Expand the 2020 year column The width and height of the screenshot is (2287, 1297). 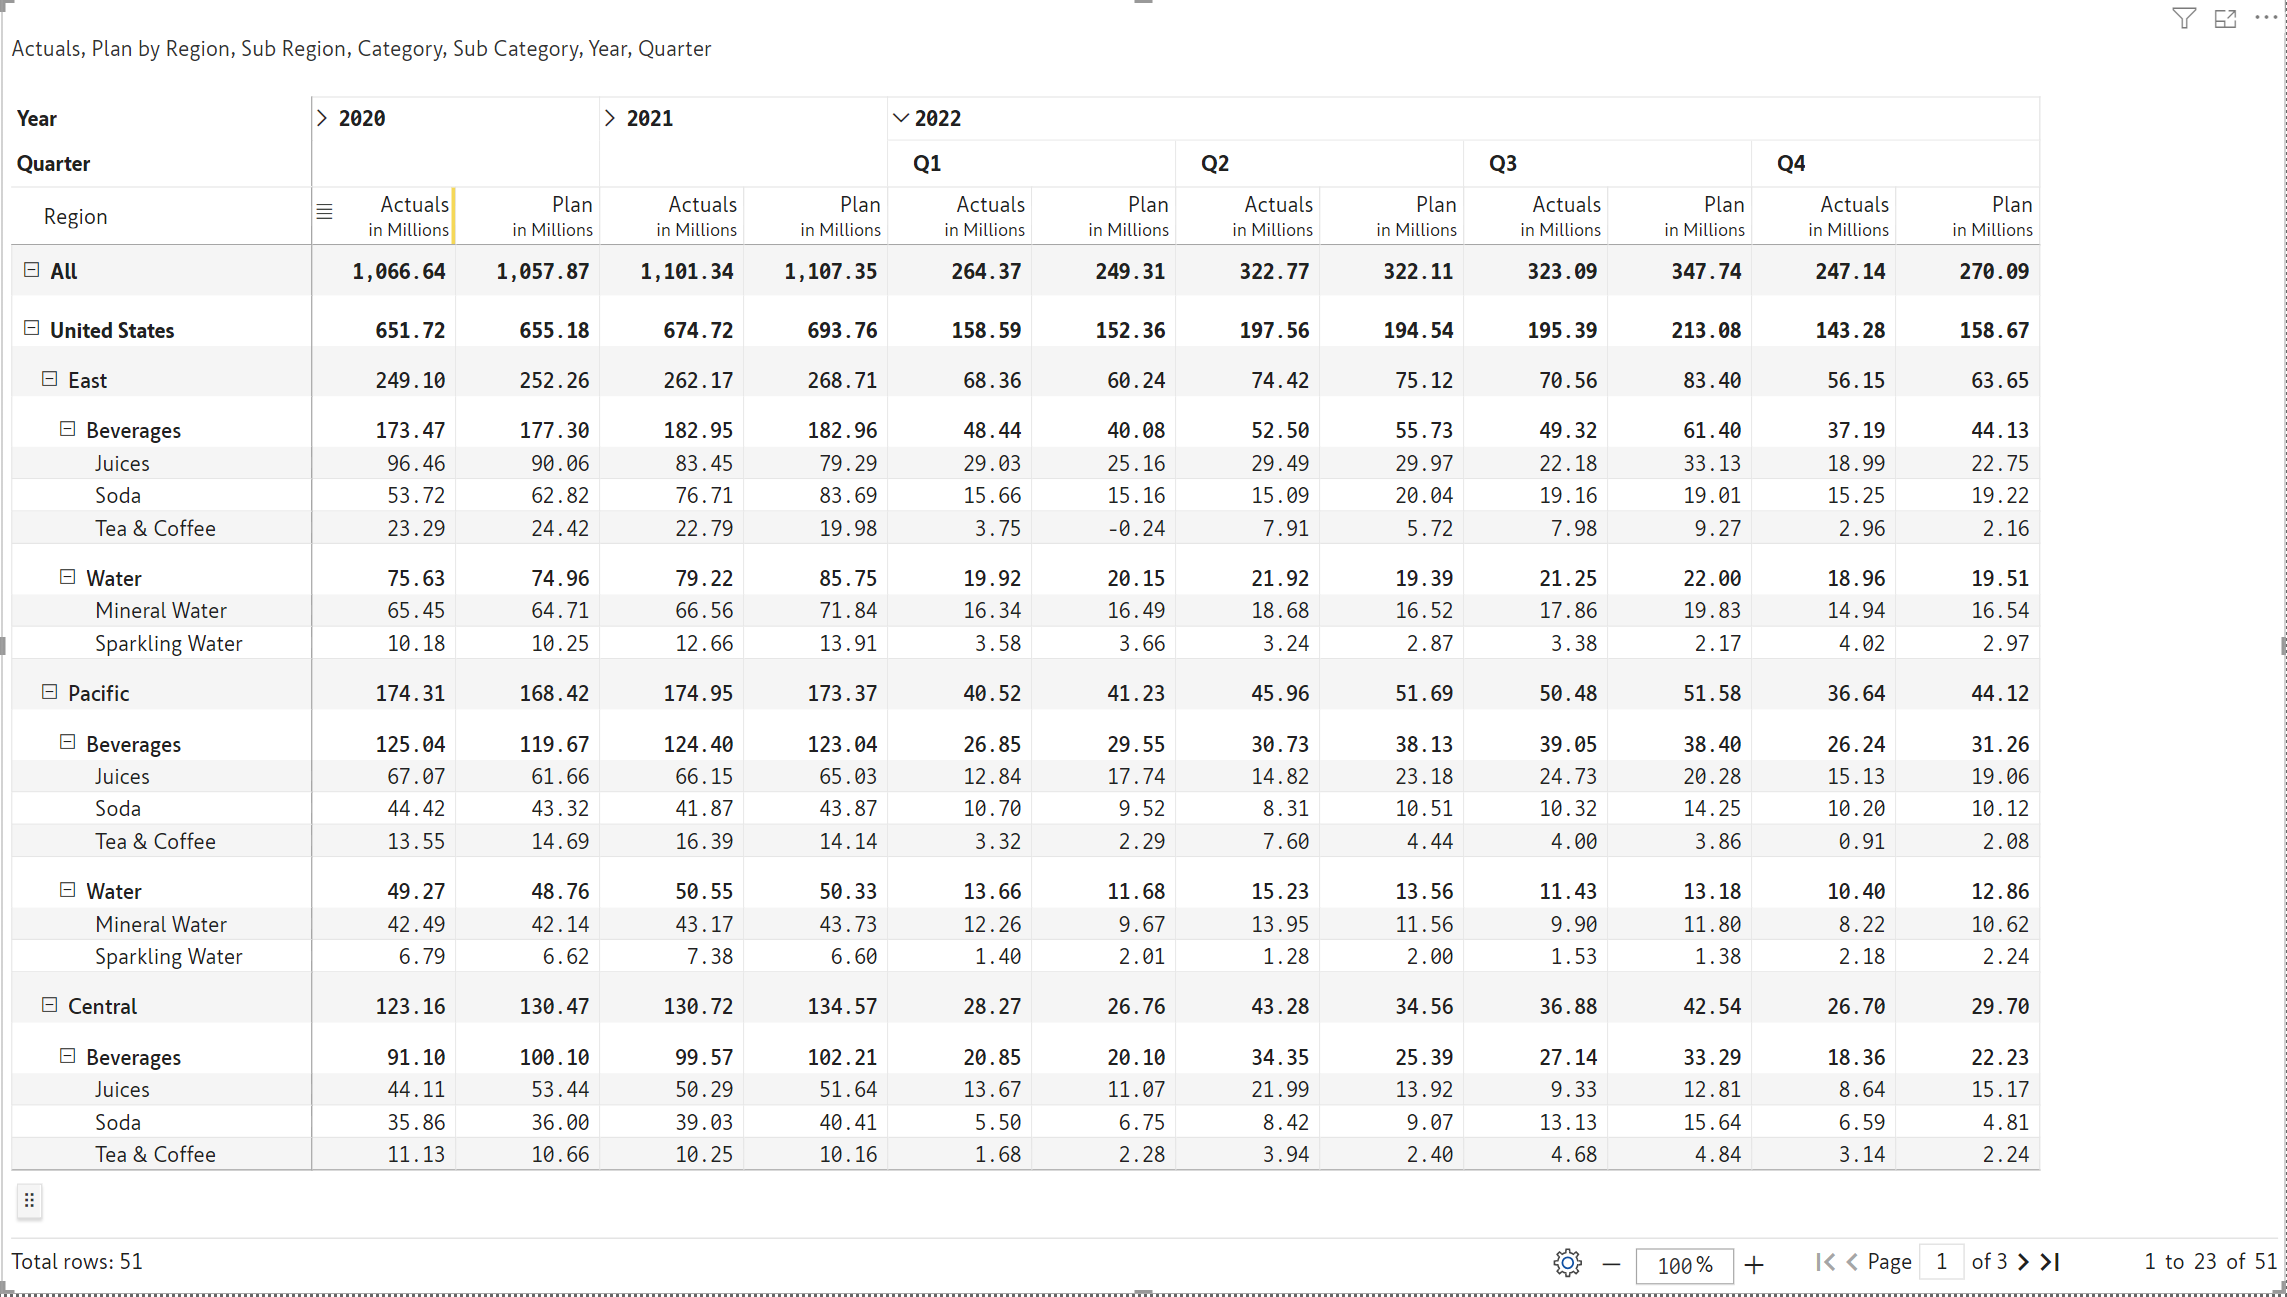coord(322,118)
